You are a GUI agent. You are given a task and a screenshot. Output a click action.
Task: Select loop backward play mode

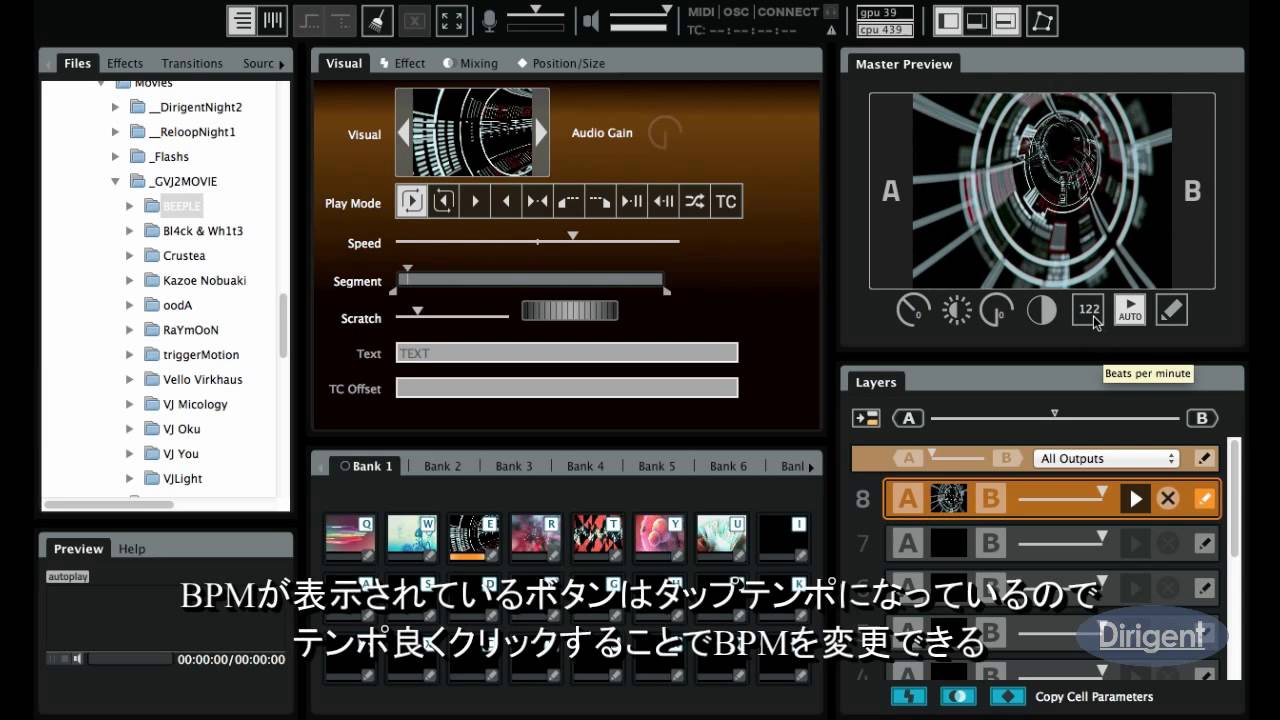pos(443,201)
